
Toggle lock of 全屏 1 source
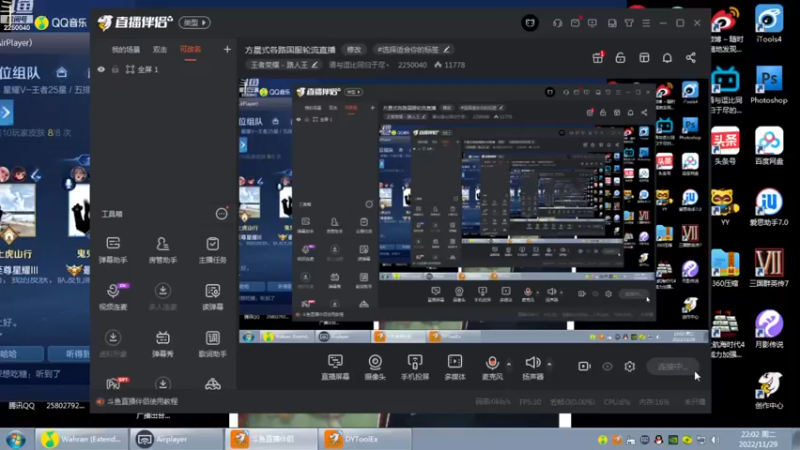(115, 69)
